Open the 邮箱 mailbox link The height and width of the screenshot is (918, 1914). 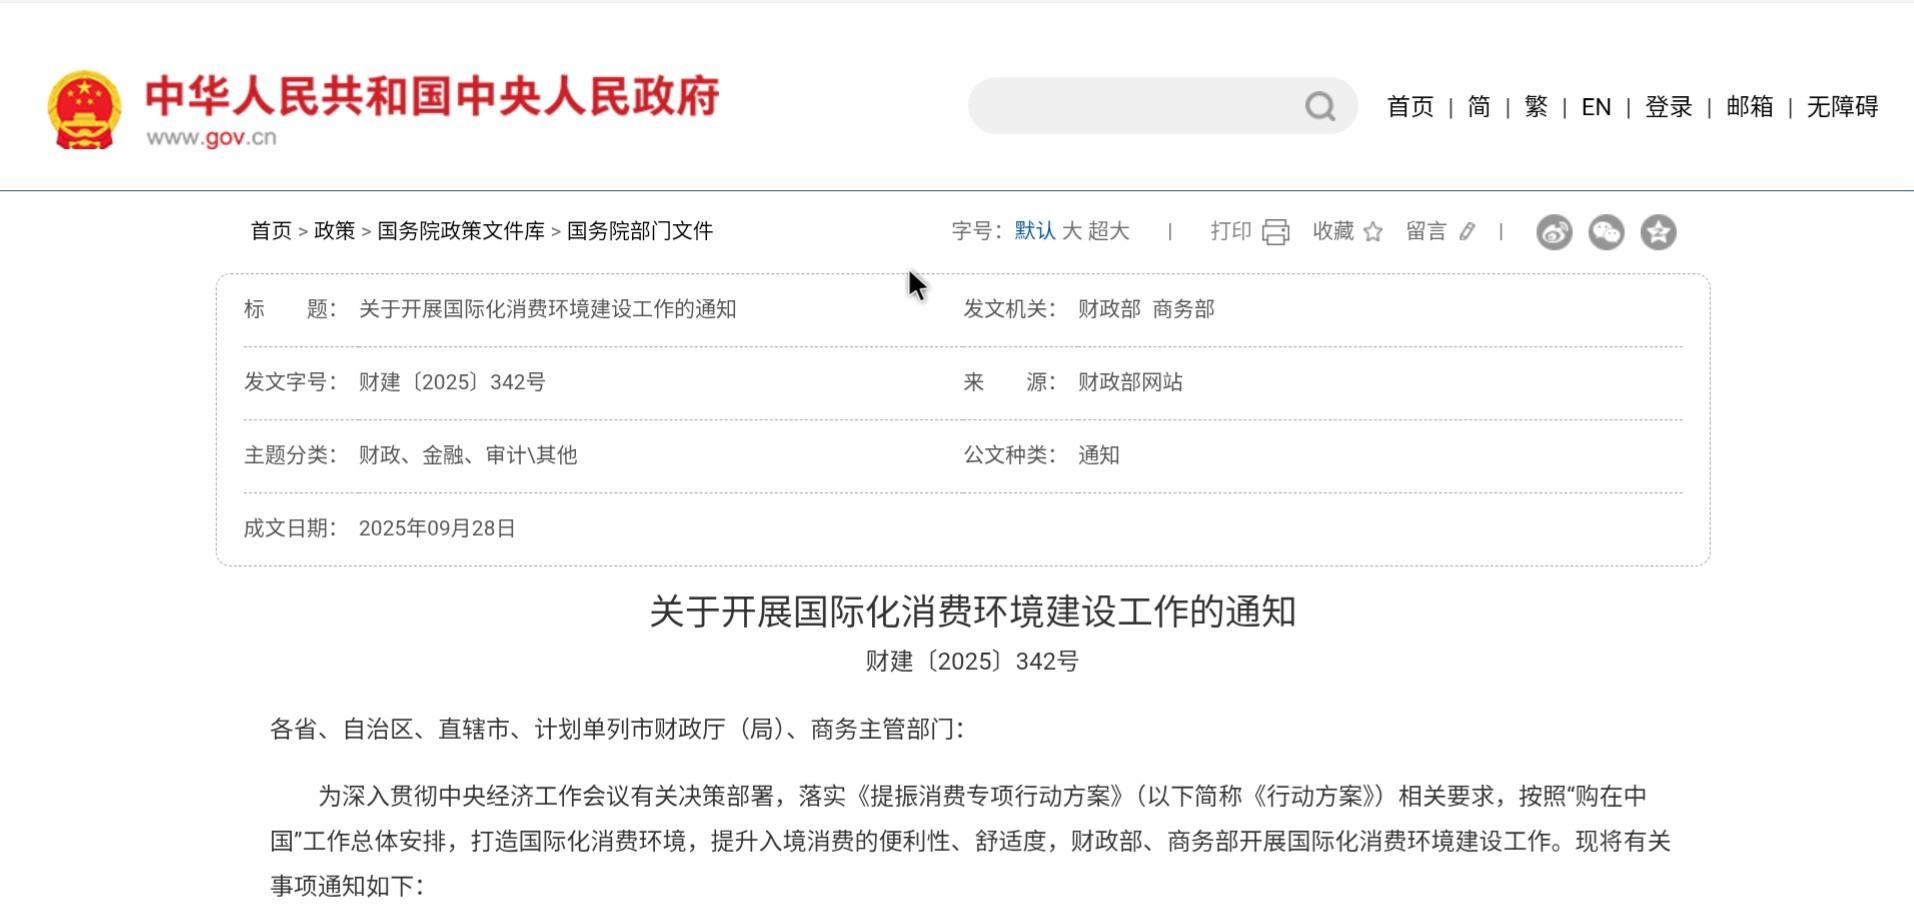coord(1749,107)
